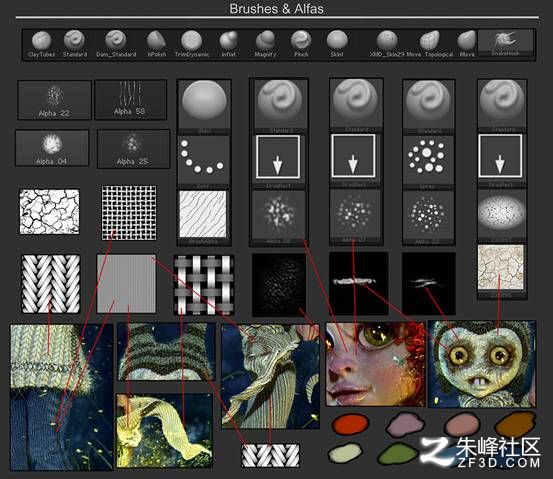Choose the TrimDynamic brush
This screenshot has width=553, height=479.
pos(192,44)
